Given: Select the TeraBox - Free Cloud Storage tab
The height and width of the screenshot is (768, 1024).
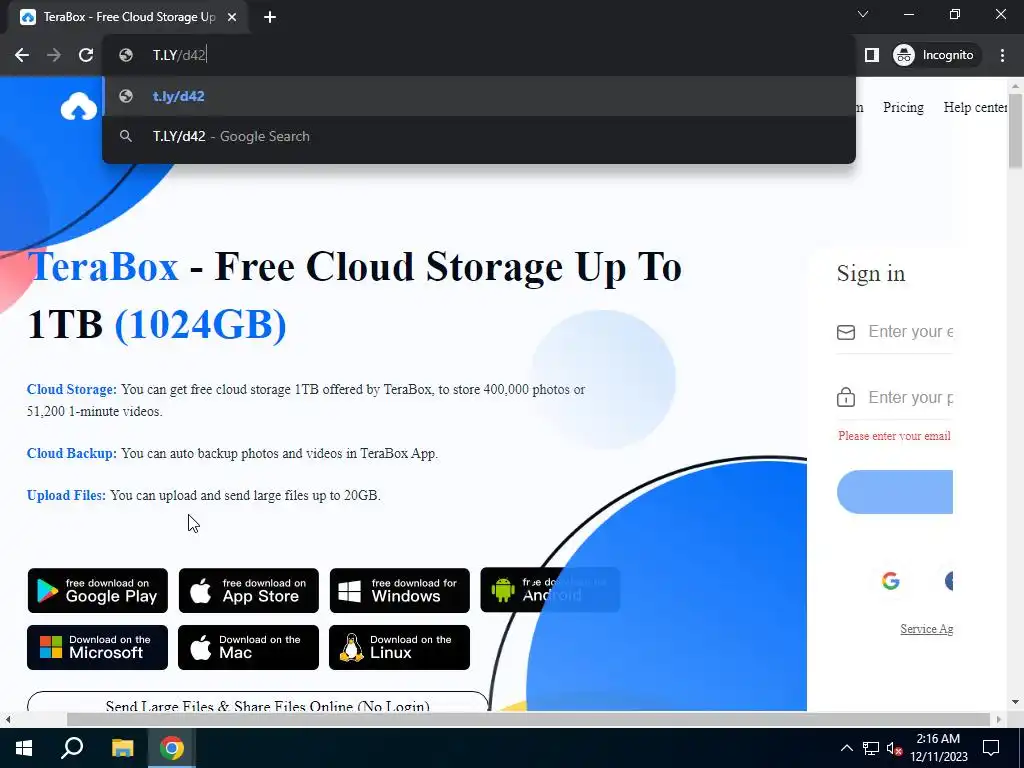Looking at the screenshot, I should (x=128, y=17).
